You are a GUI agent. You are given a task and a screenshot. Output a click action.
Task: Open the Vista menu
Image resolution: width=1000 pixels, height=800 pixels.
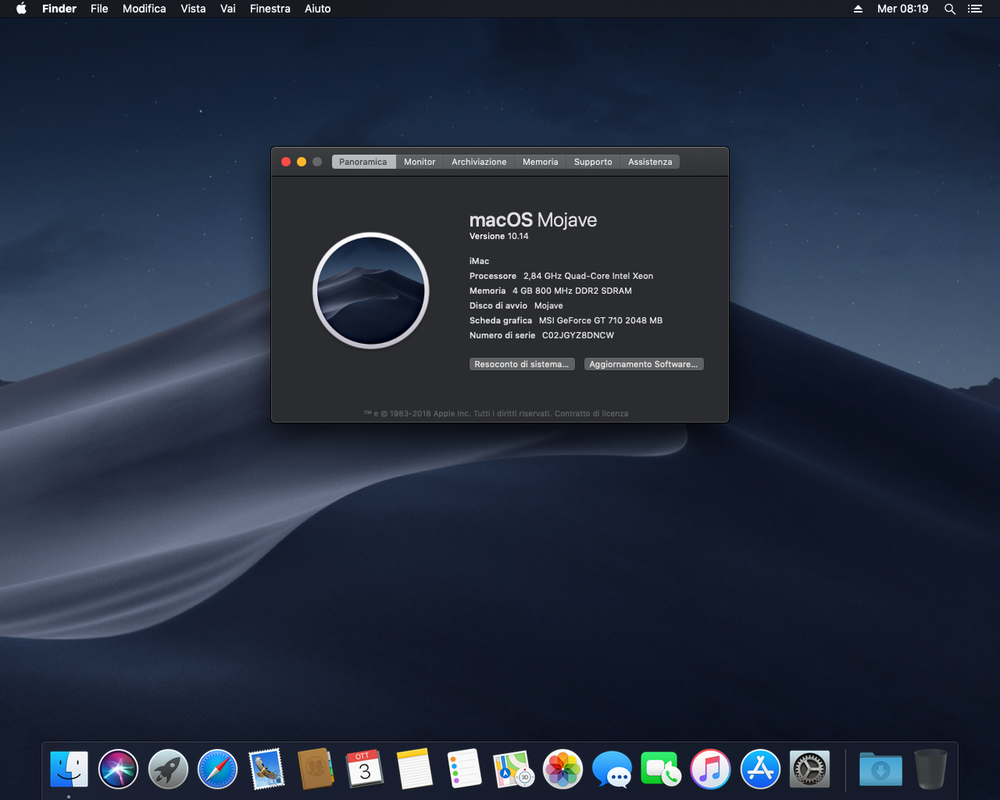click(x=193, y=8)
